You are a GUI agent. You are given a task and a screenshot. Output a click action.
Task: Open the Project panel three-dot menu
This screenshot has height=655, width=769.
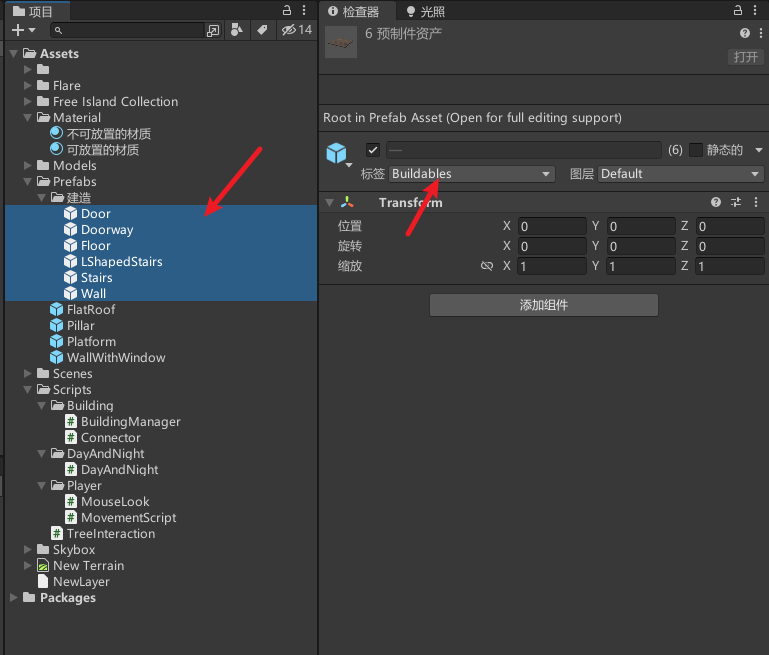pyautogui.click(x=304, y=10)
